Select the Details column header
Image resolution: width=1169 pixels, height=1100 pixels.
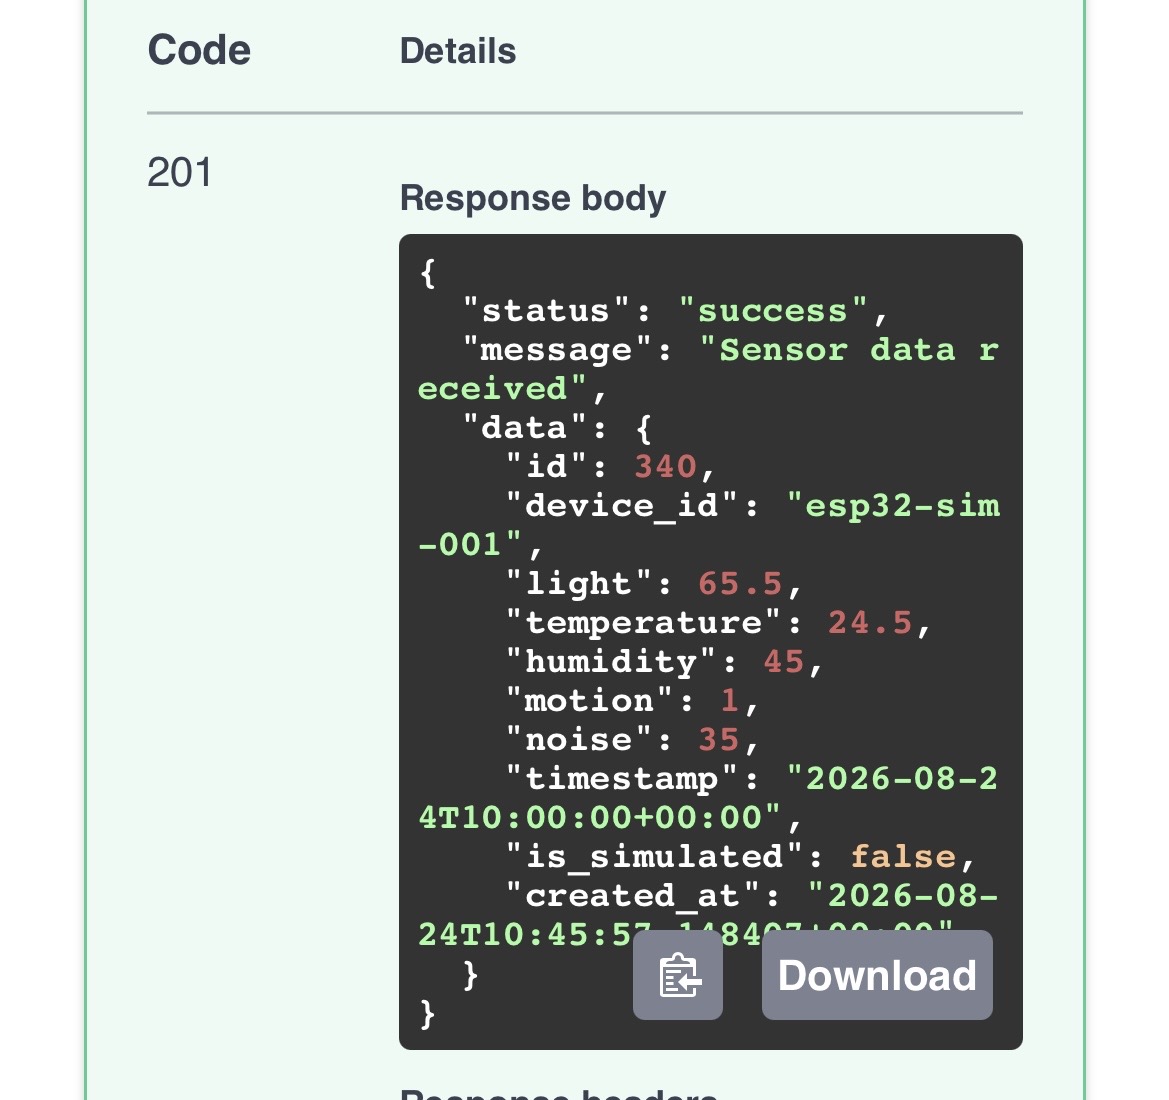coord(458,51)
